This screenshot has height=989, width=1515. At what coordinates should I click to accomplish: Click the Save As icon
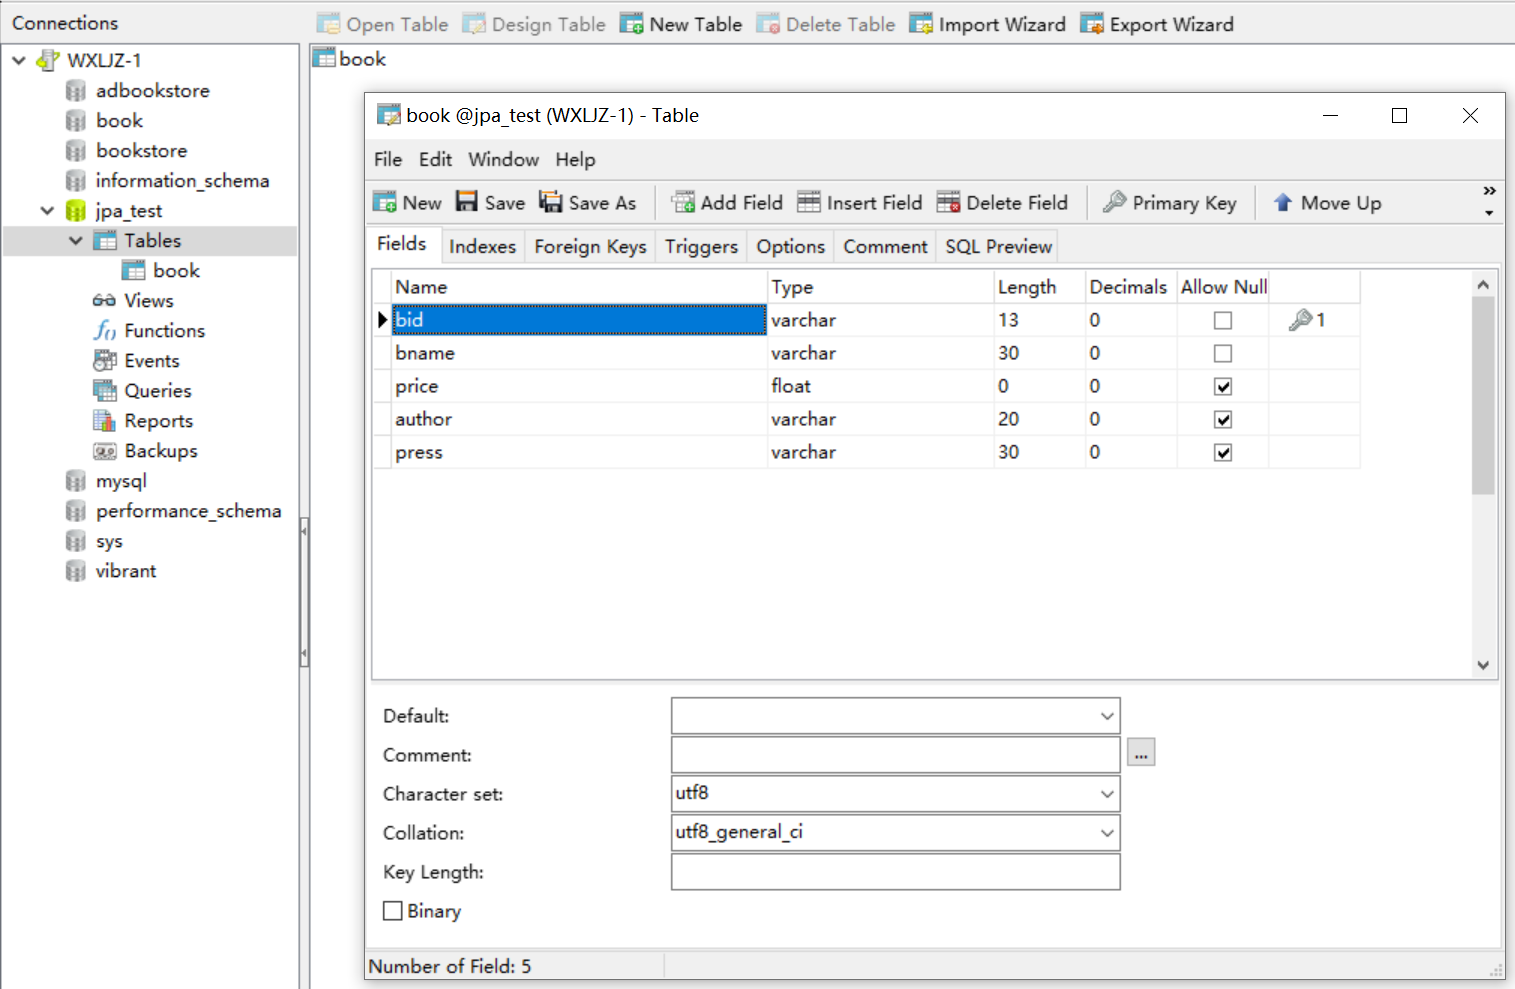point(551,202)
